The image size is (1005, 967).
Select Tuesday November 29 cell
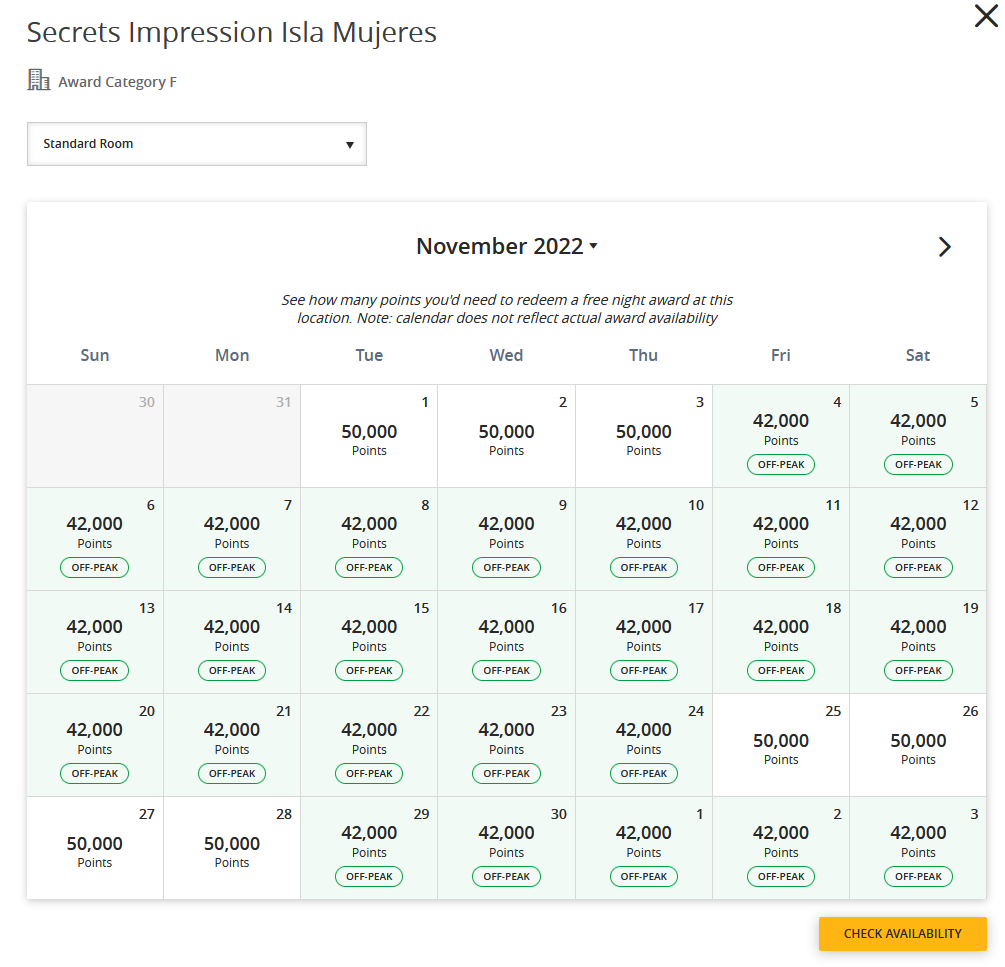pos(369,848)
